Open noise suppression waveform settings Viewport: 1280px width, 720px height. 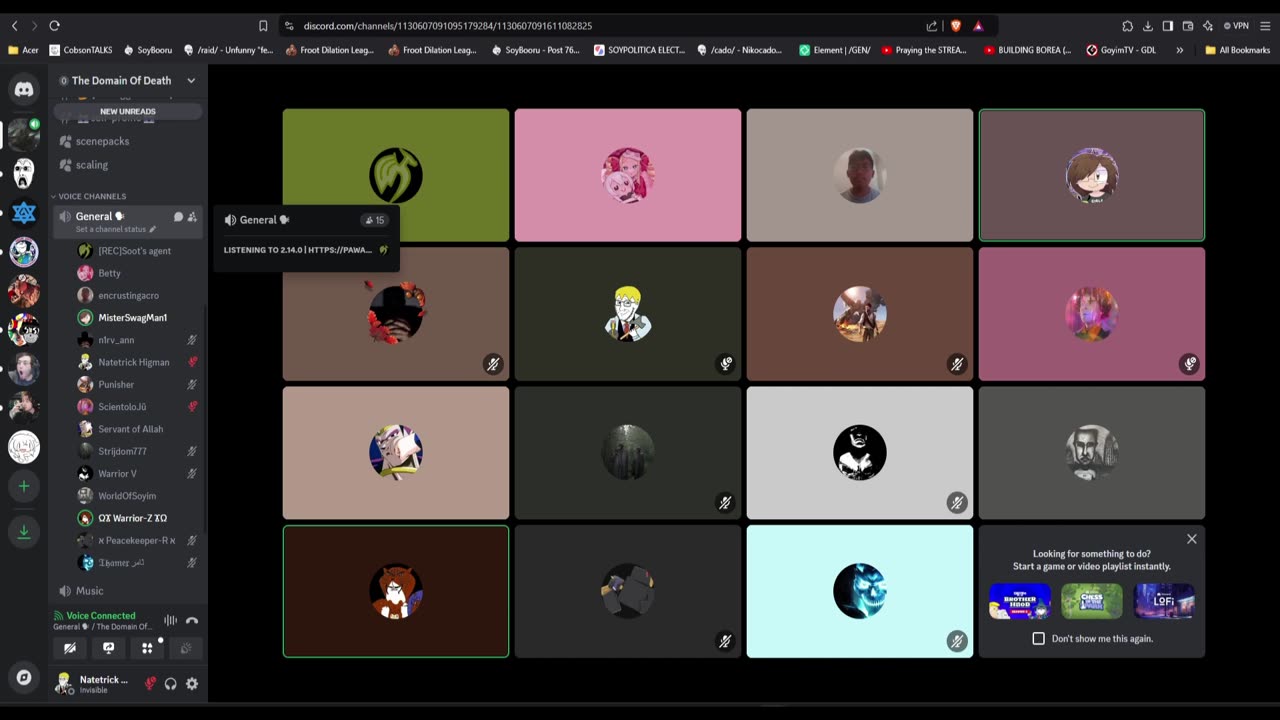(x=170, y=621)
